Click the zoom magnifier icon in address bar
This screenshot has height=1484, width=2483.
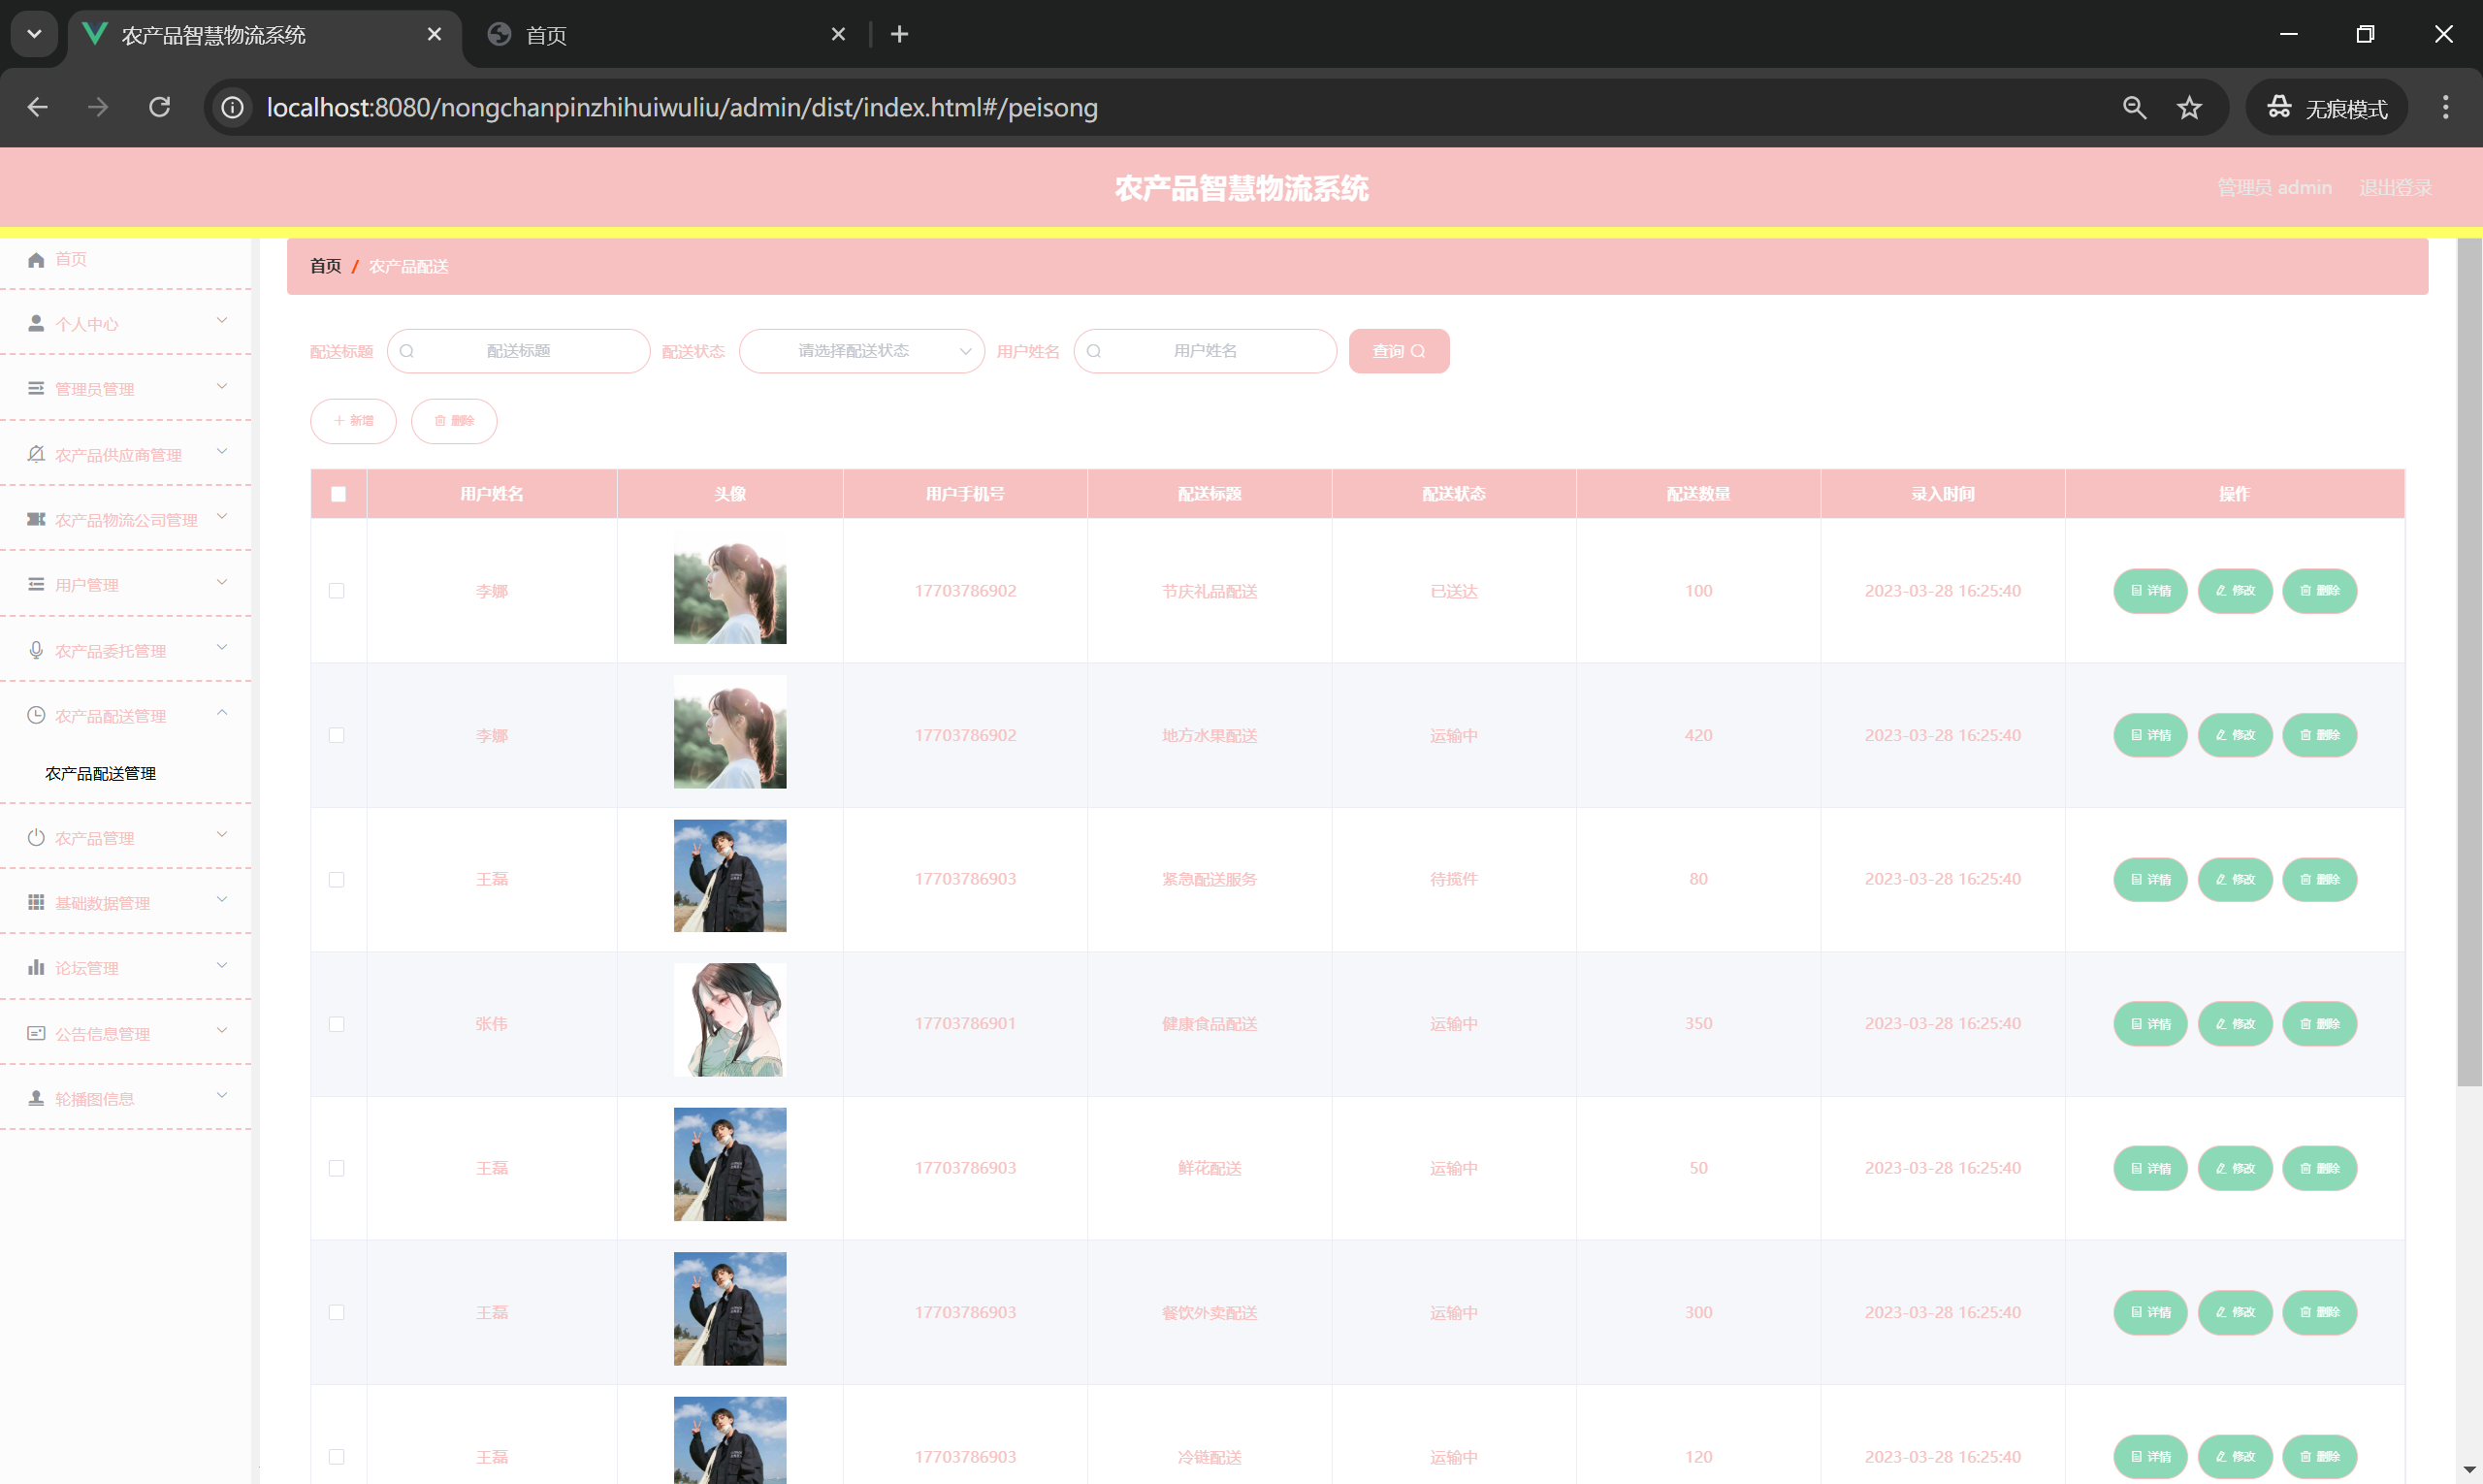(x=2134, y=108)
